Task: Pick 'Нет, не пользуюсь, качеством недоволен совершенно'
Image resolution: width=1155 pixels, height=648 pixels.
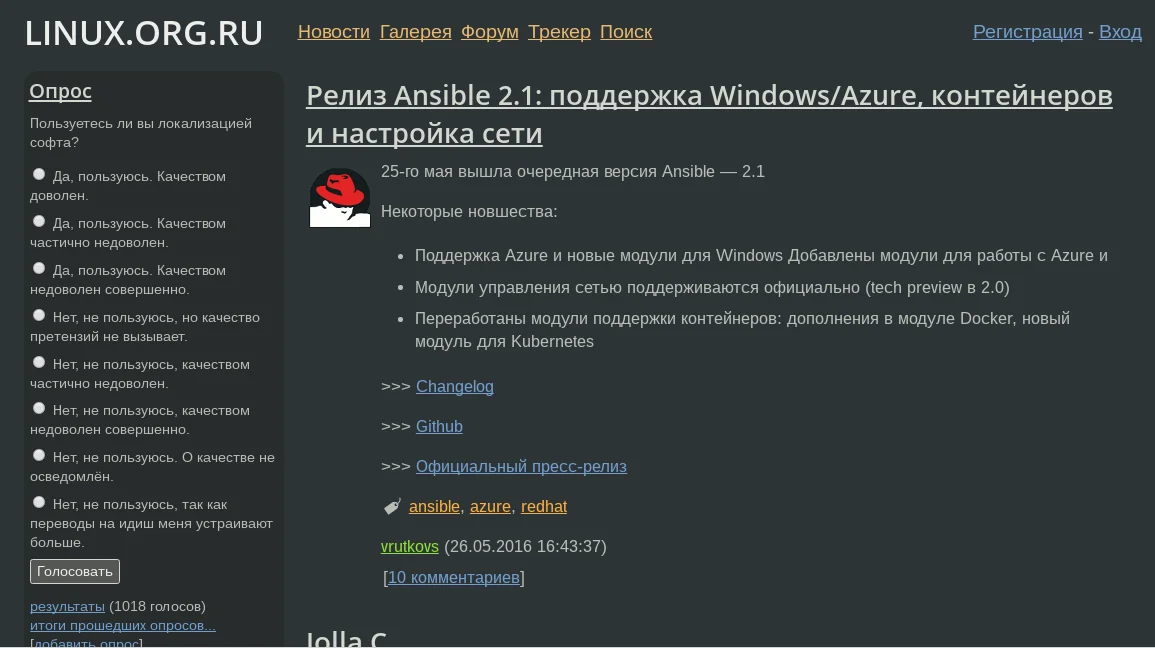Action: point(39,409)
